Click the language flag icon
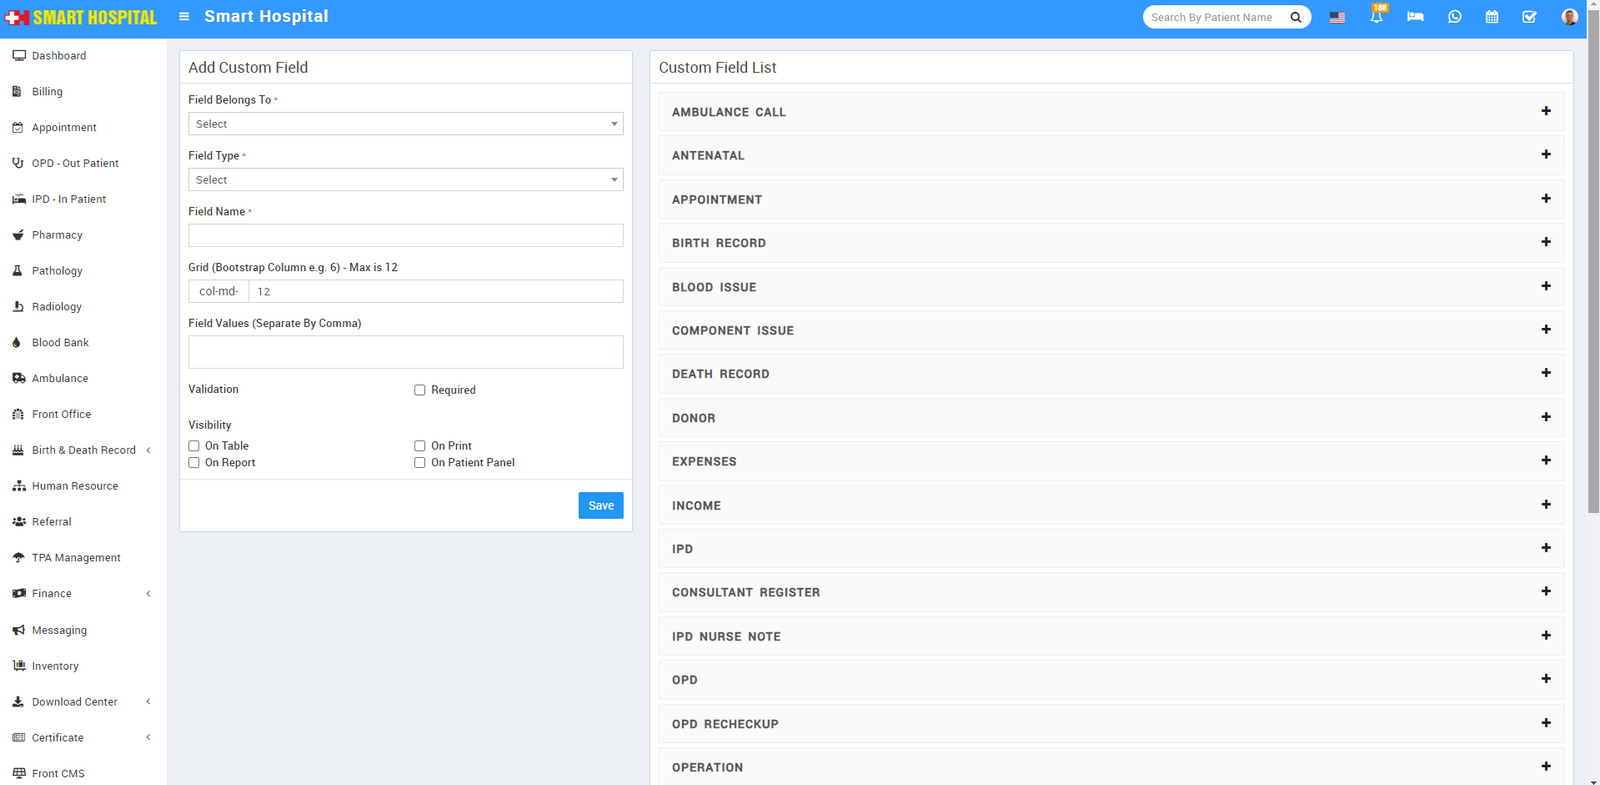The image size is (1600, 785). click(x=1337, y=17)
